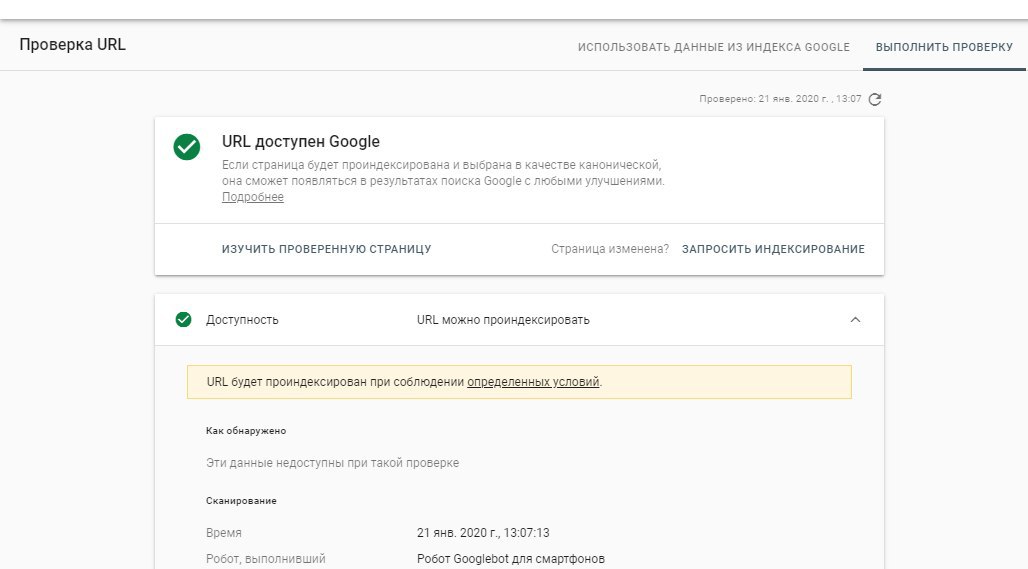
Task: Click the 'Сканирование' heading
Action: [x=241, y=501]
